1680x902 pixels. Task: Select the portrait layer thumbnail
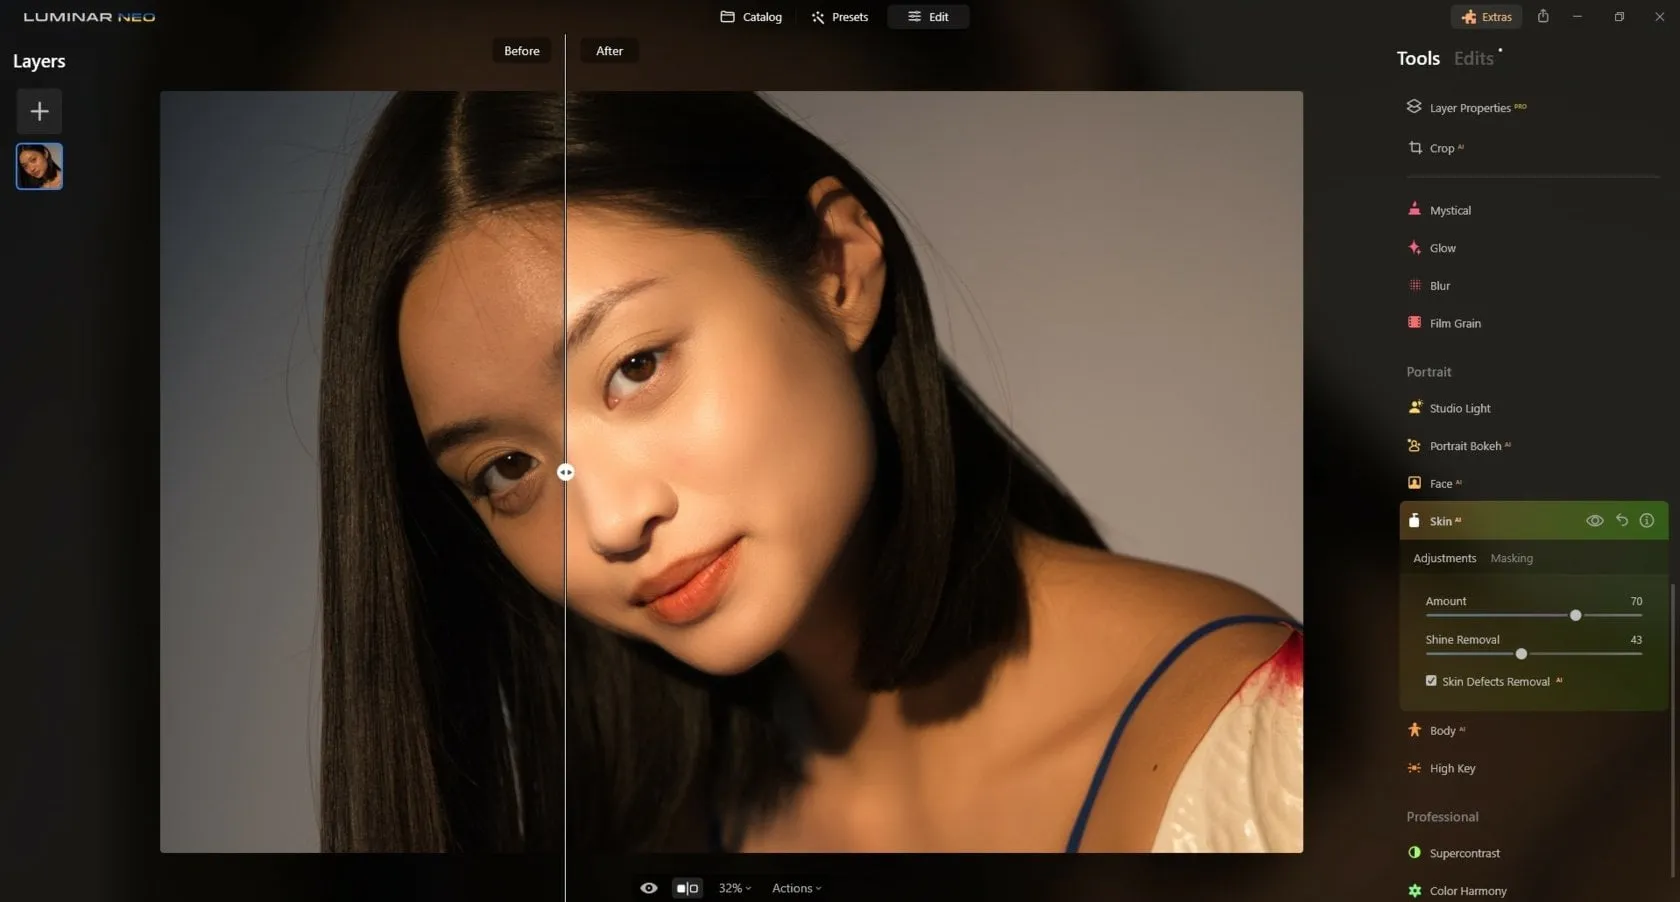click(38, 166)
